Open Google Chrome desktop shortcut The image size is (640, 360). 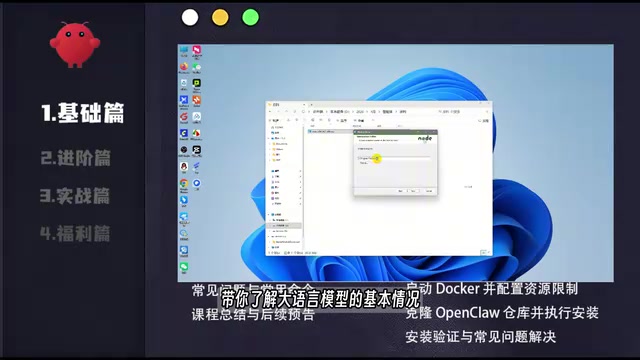tap(184, 184)
